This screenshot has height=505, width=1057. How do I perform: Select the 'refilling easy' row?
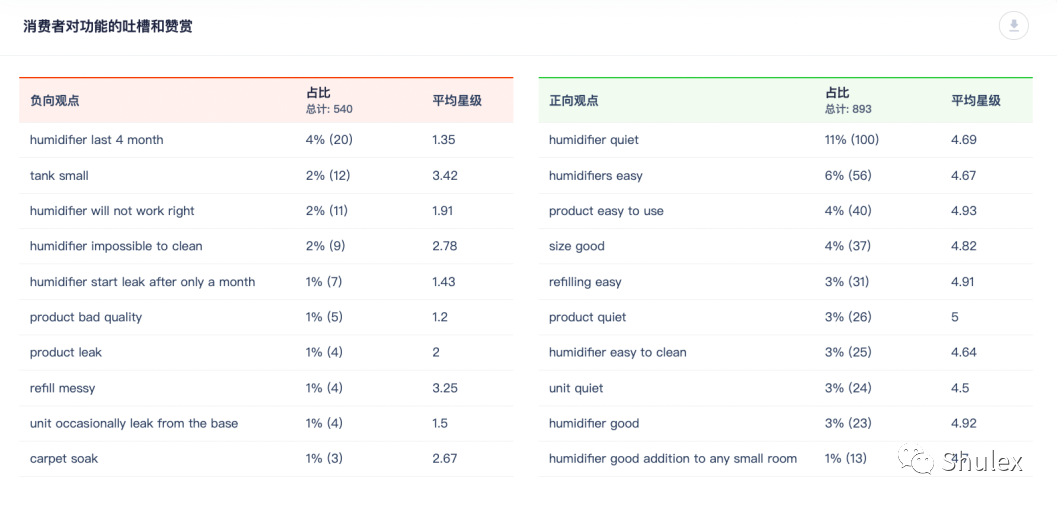785,282
